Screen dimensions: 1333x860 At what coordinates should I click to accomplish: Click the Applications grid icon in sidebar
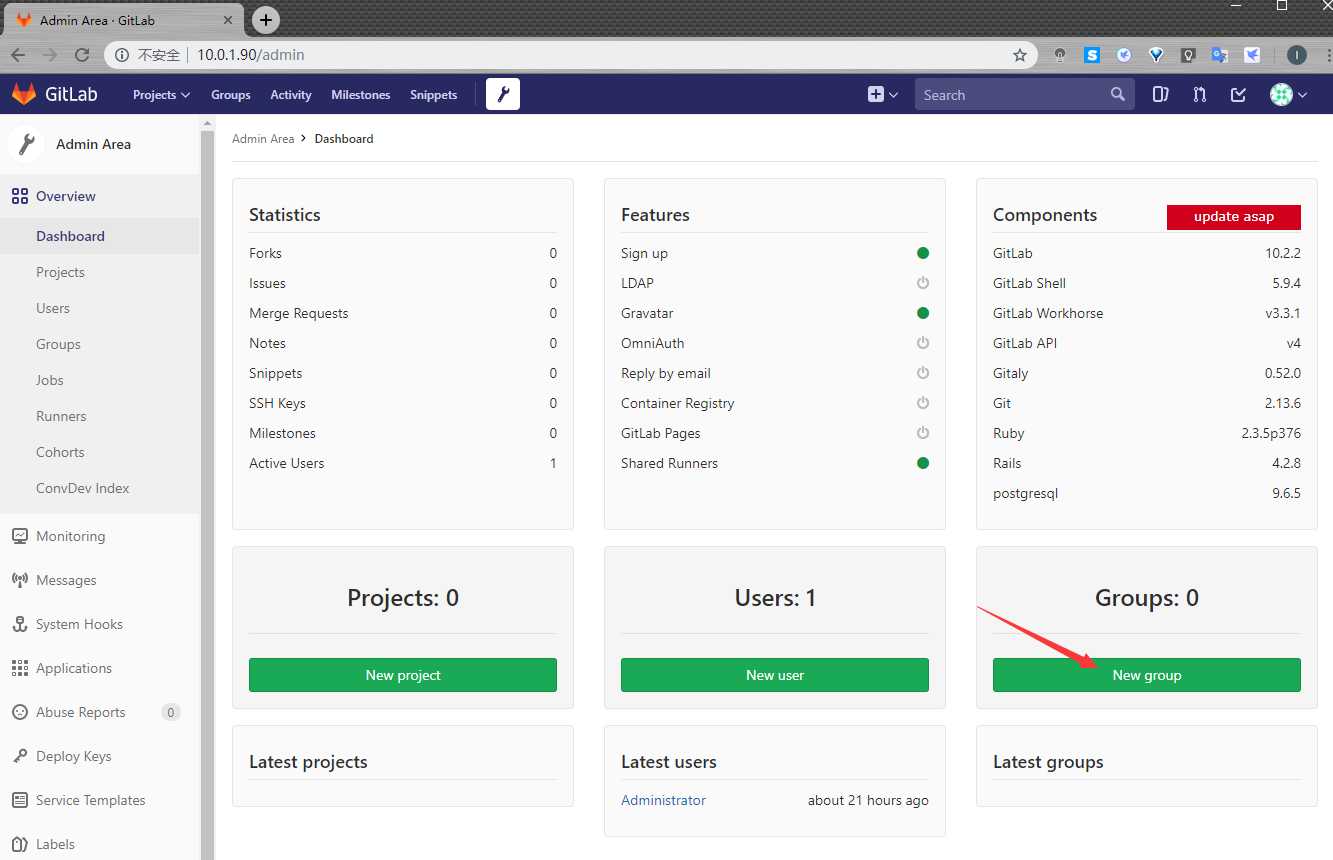(x=20, y=668)
